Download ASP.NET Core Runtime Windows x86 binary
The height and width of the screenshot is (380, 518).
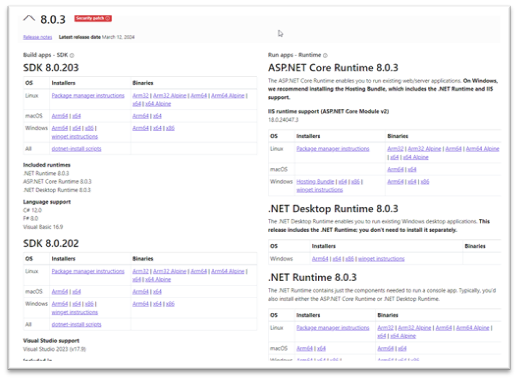click(425, 182)
